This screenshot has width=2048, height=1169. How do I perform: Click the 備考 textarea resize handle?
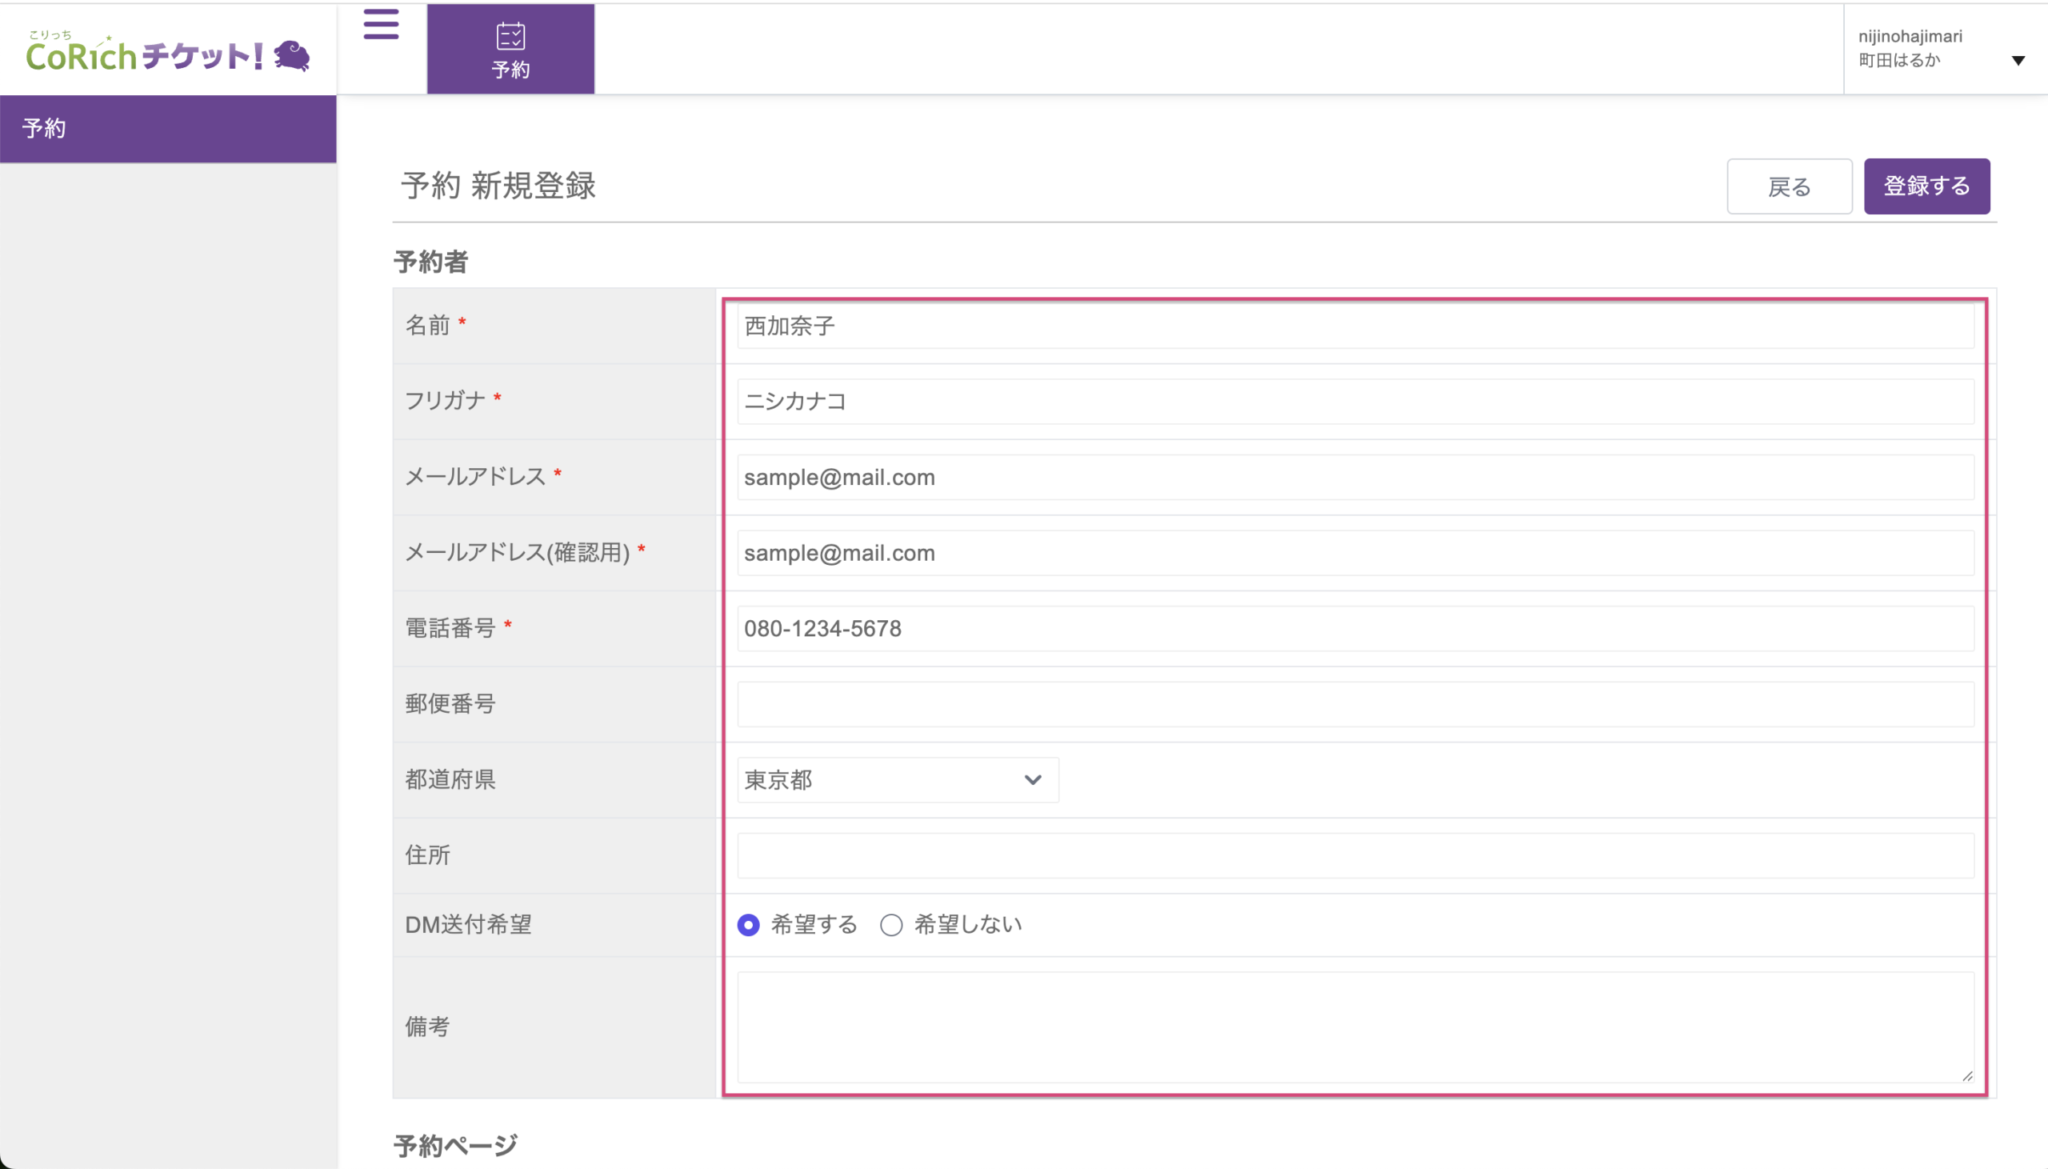(1967, 1076)
